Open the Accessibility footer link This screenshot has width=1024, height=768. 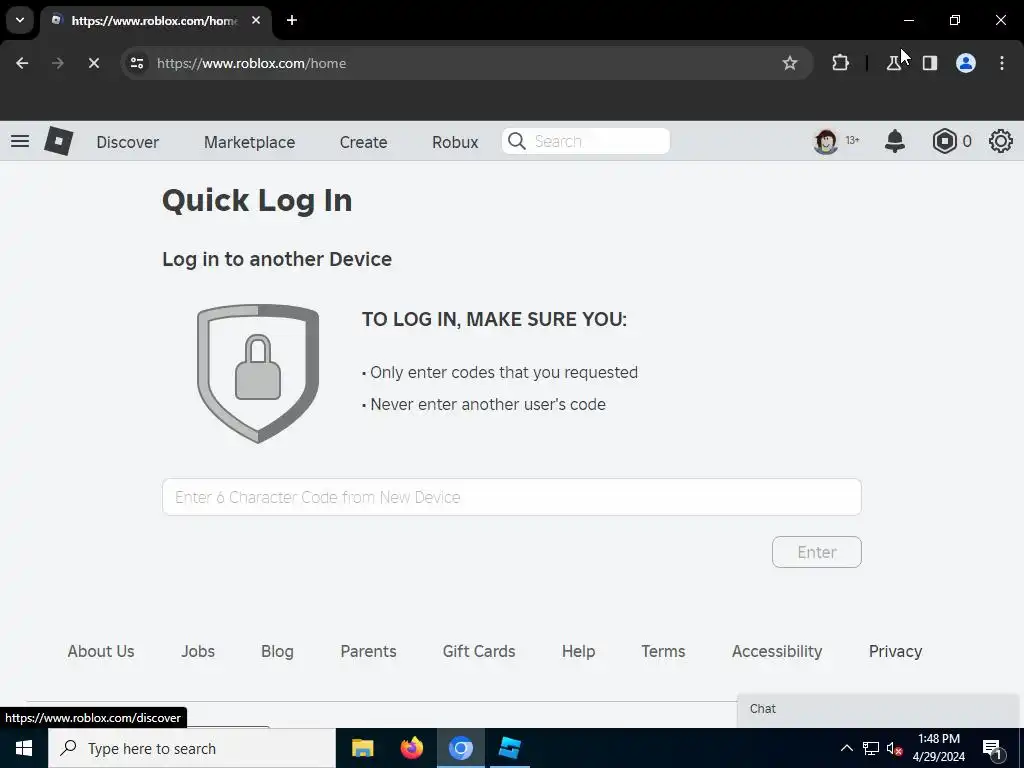click(777, 651)
